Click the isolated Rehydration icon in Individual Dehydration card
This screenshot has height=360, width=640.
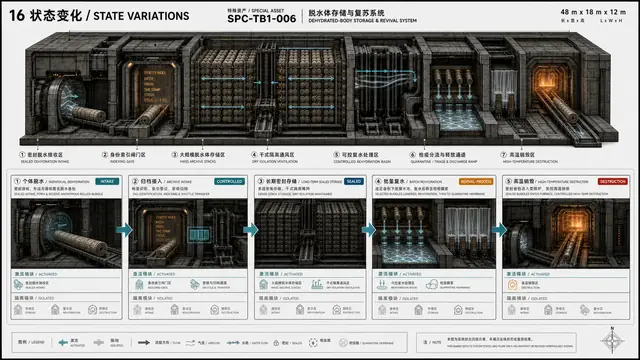tap(56, 310)
